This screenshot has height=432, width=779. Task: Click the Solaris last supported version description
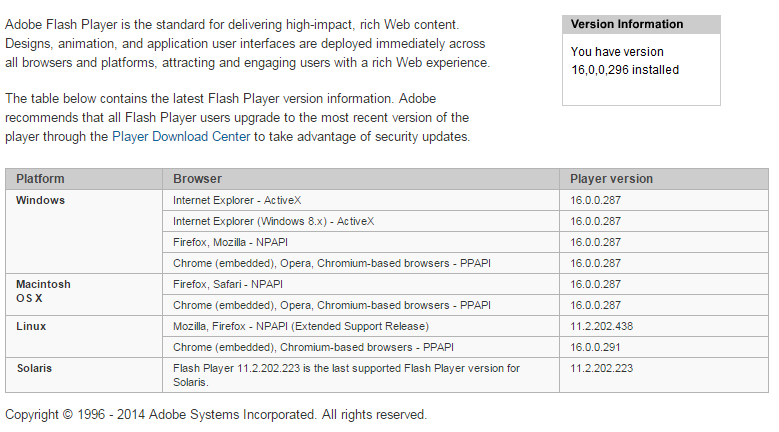click(346, 375)
